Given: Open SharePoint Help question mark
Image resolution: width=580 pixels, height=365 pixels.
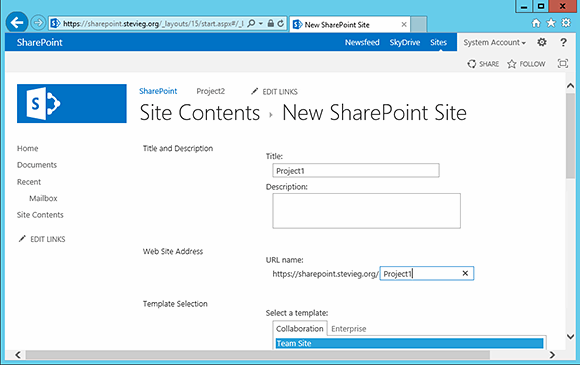Looking at the screenshot, I should coord(563,42).
